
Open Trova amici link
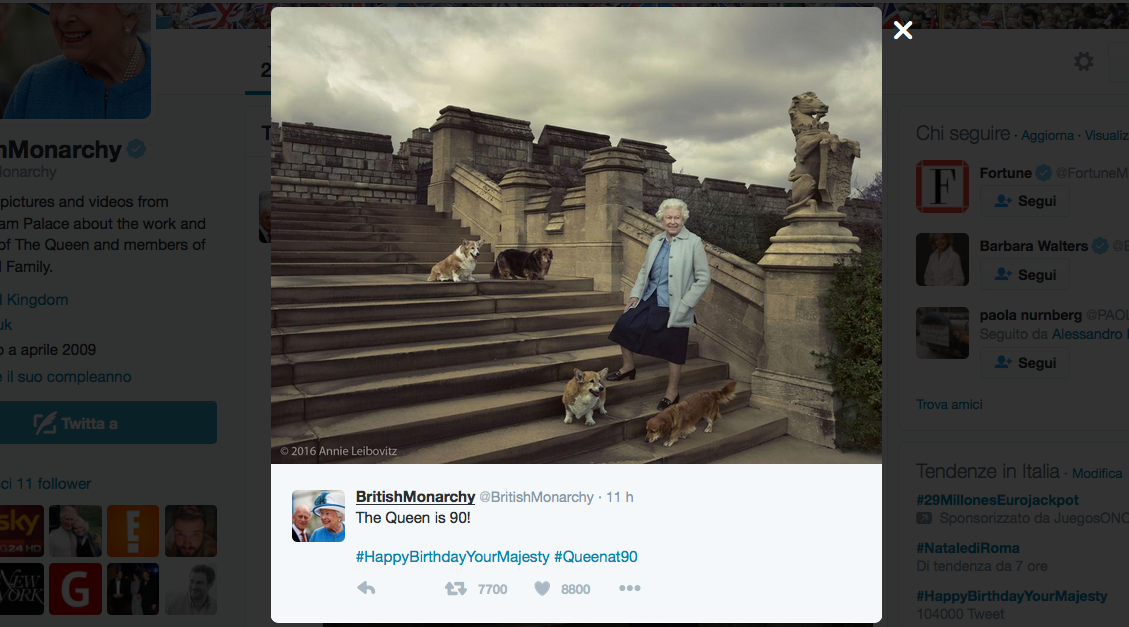tap(949, 405)
